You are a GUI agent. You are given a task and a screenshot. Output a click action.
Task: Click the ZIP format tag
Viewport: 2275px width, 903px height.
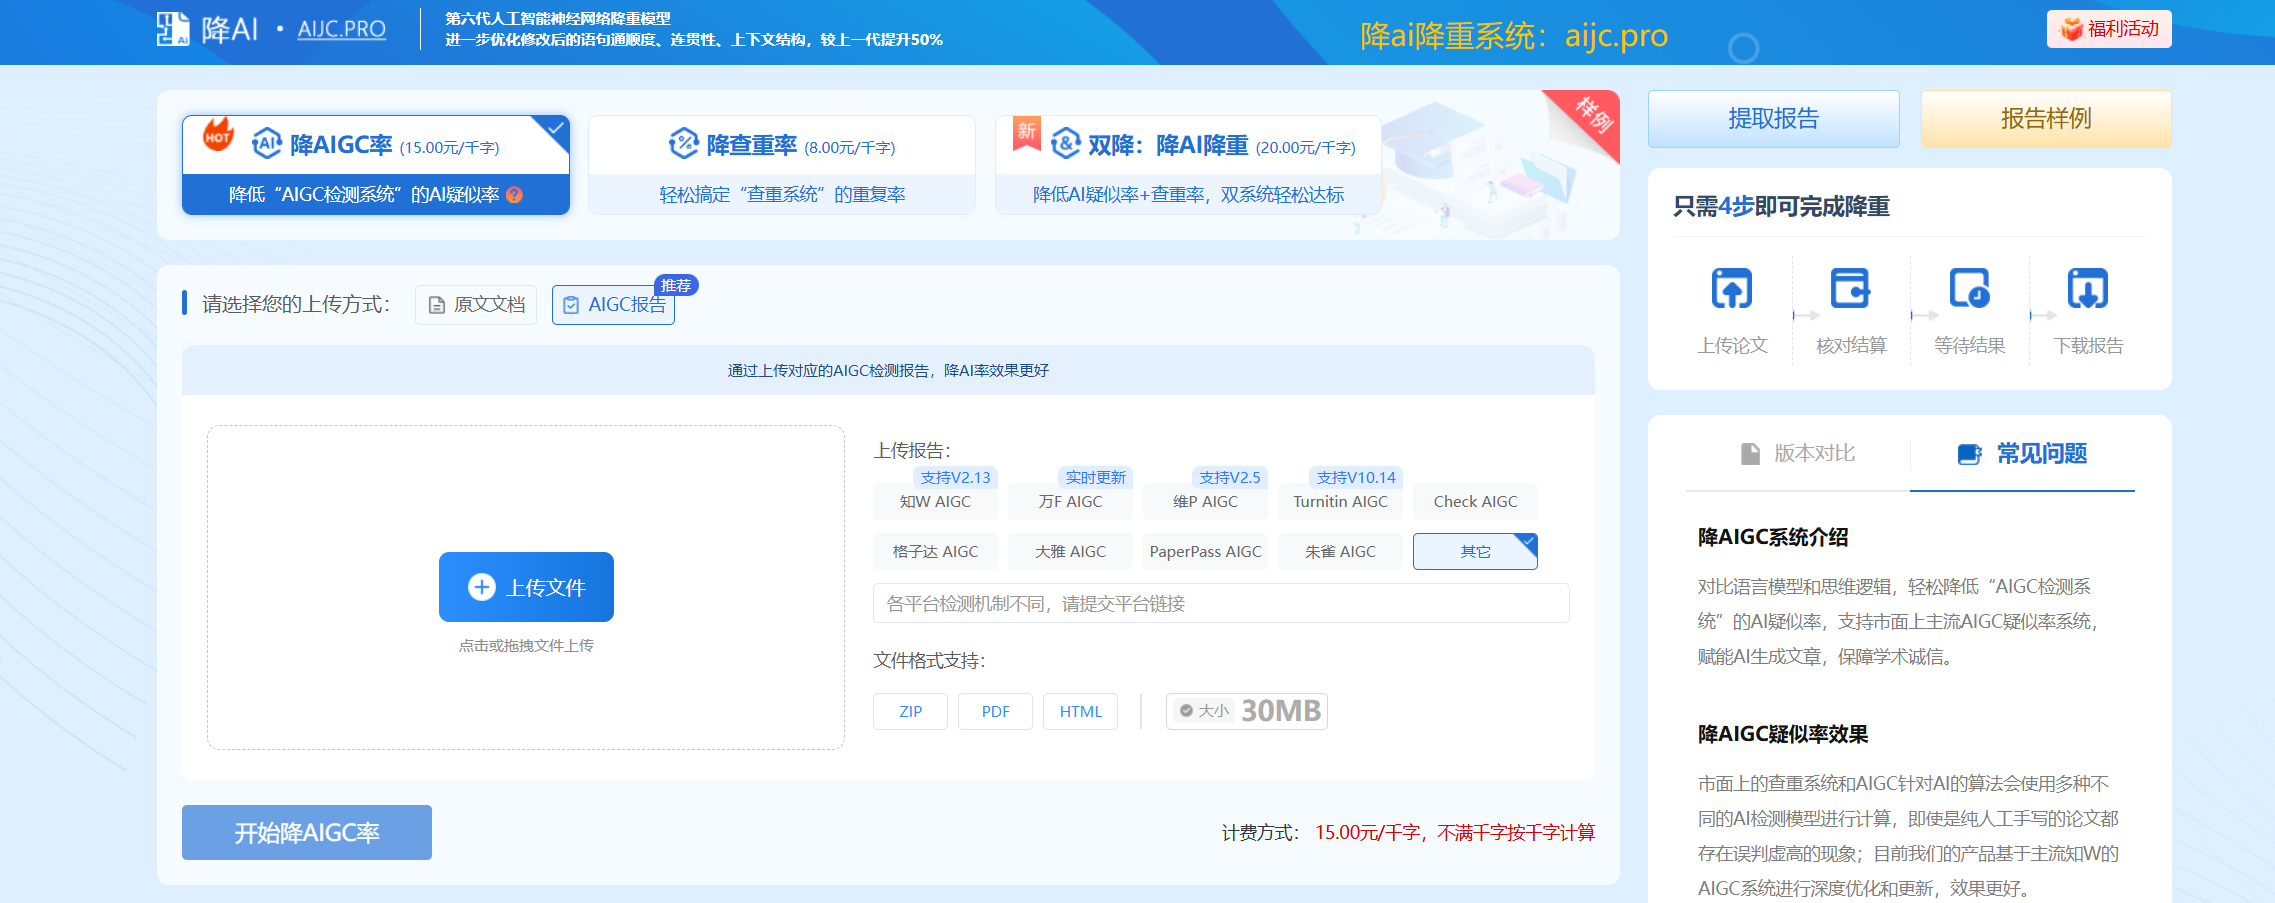pyautogui.click(x=910, y=711)
